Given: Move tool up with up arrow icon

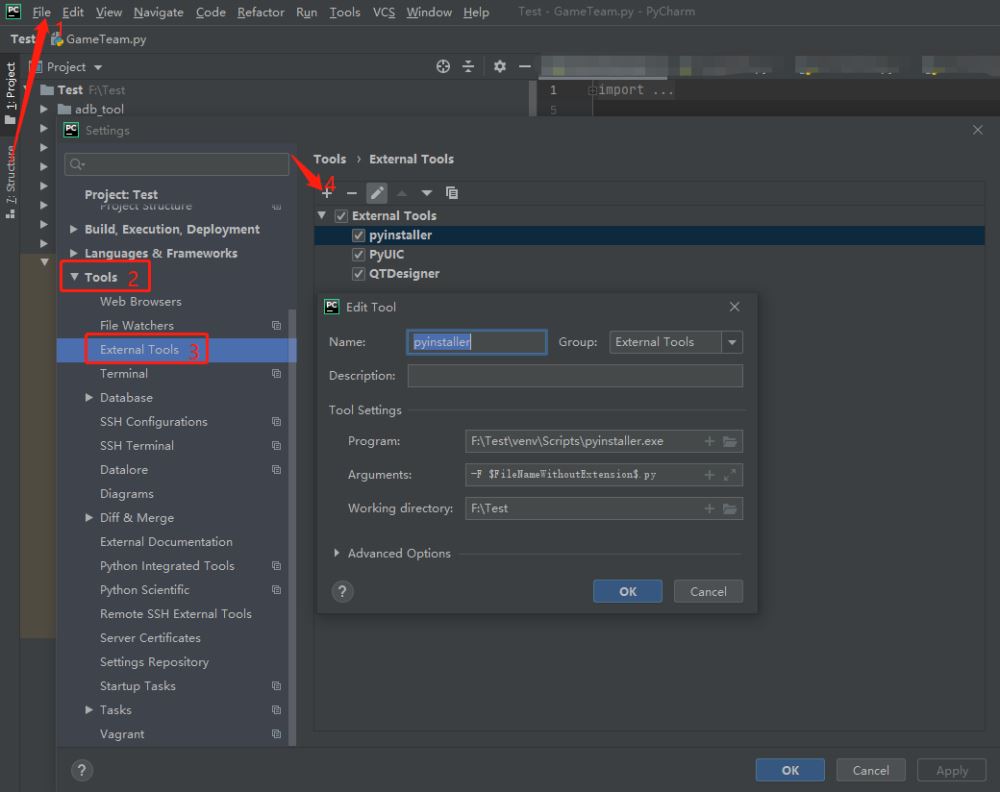Looking at the screenshot, I should (x=402, y=193).
